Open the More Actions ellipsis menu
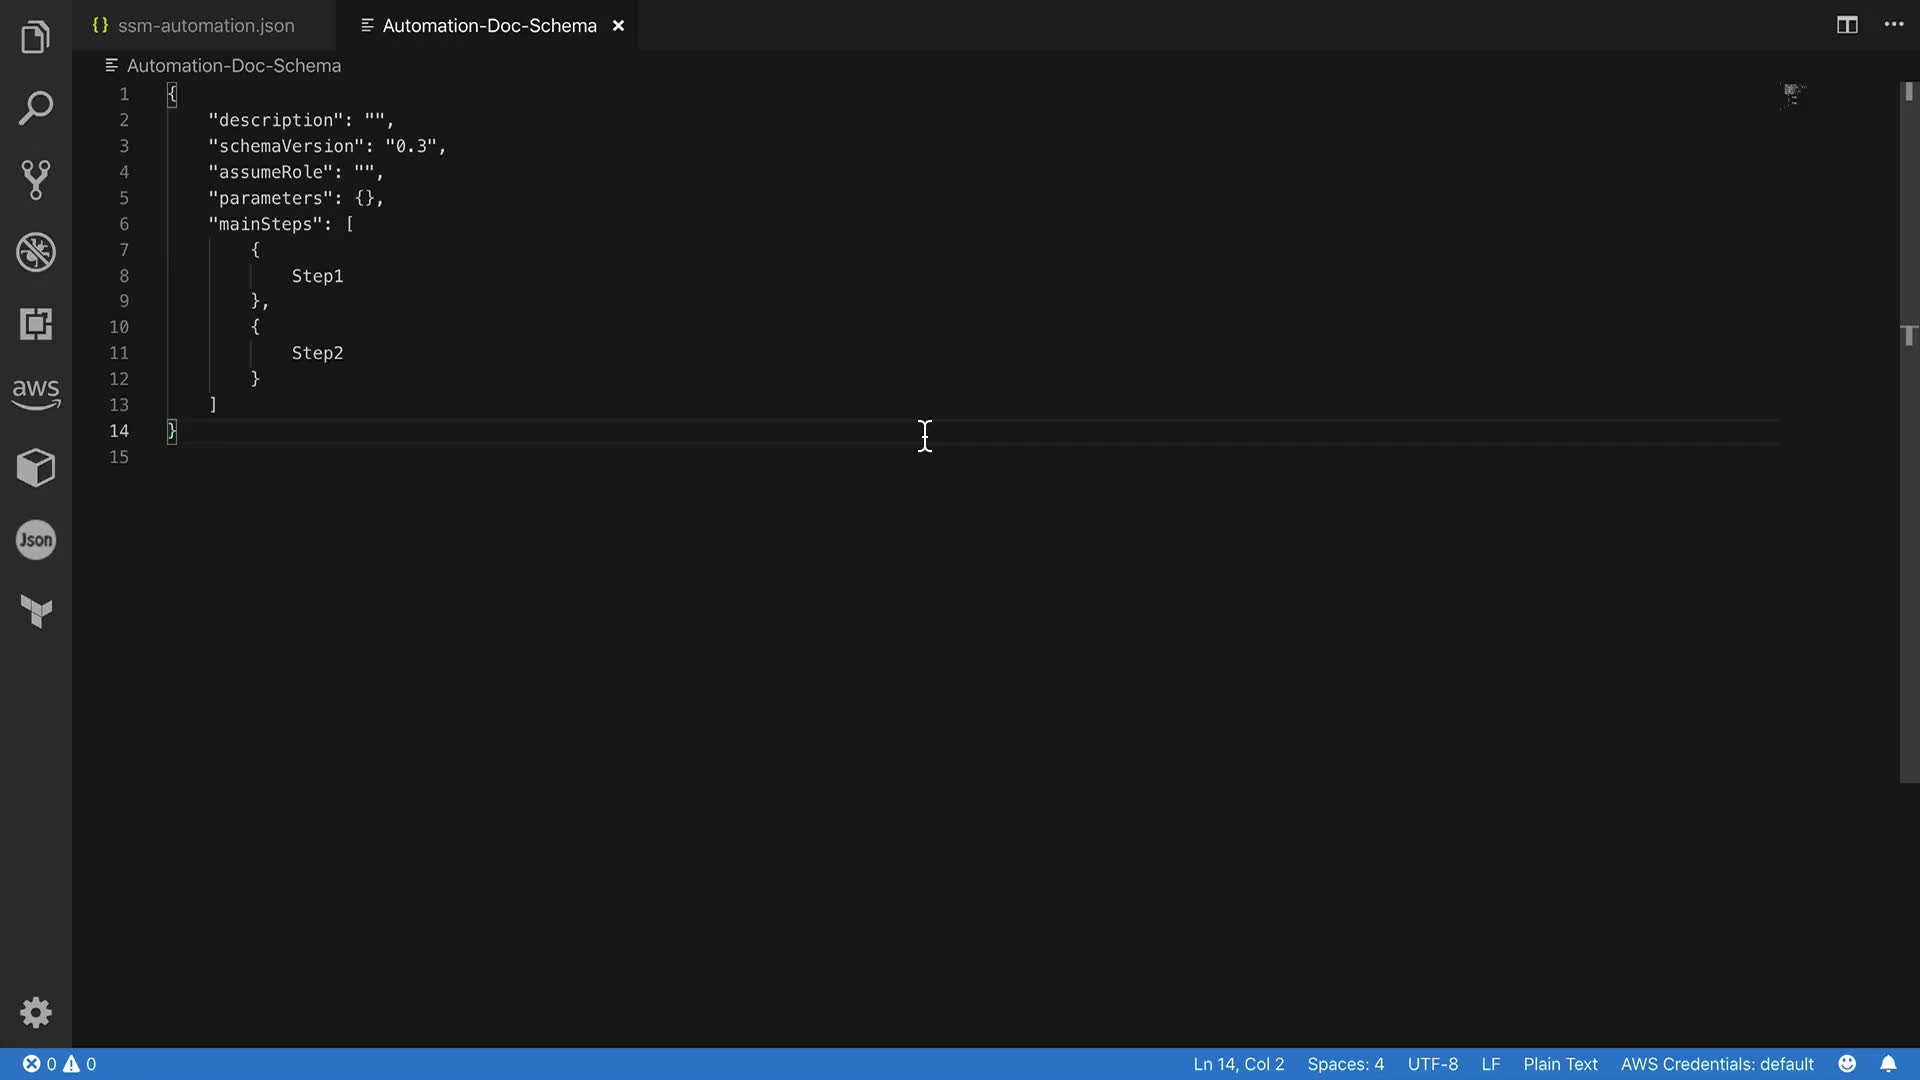 [1894, 25]
